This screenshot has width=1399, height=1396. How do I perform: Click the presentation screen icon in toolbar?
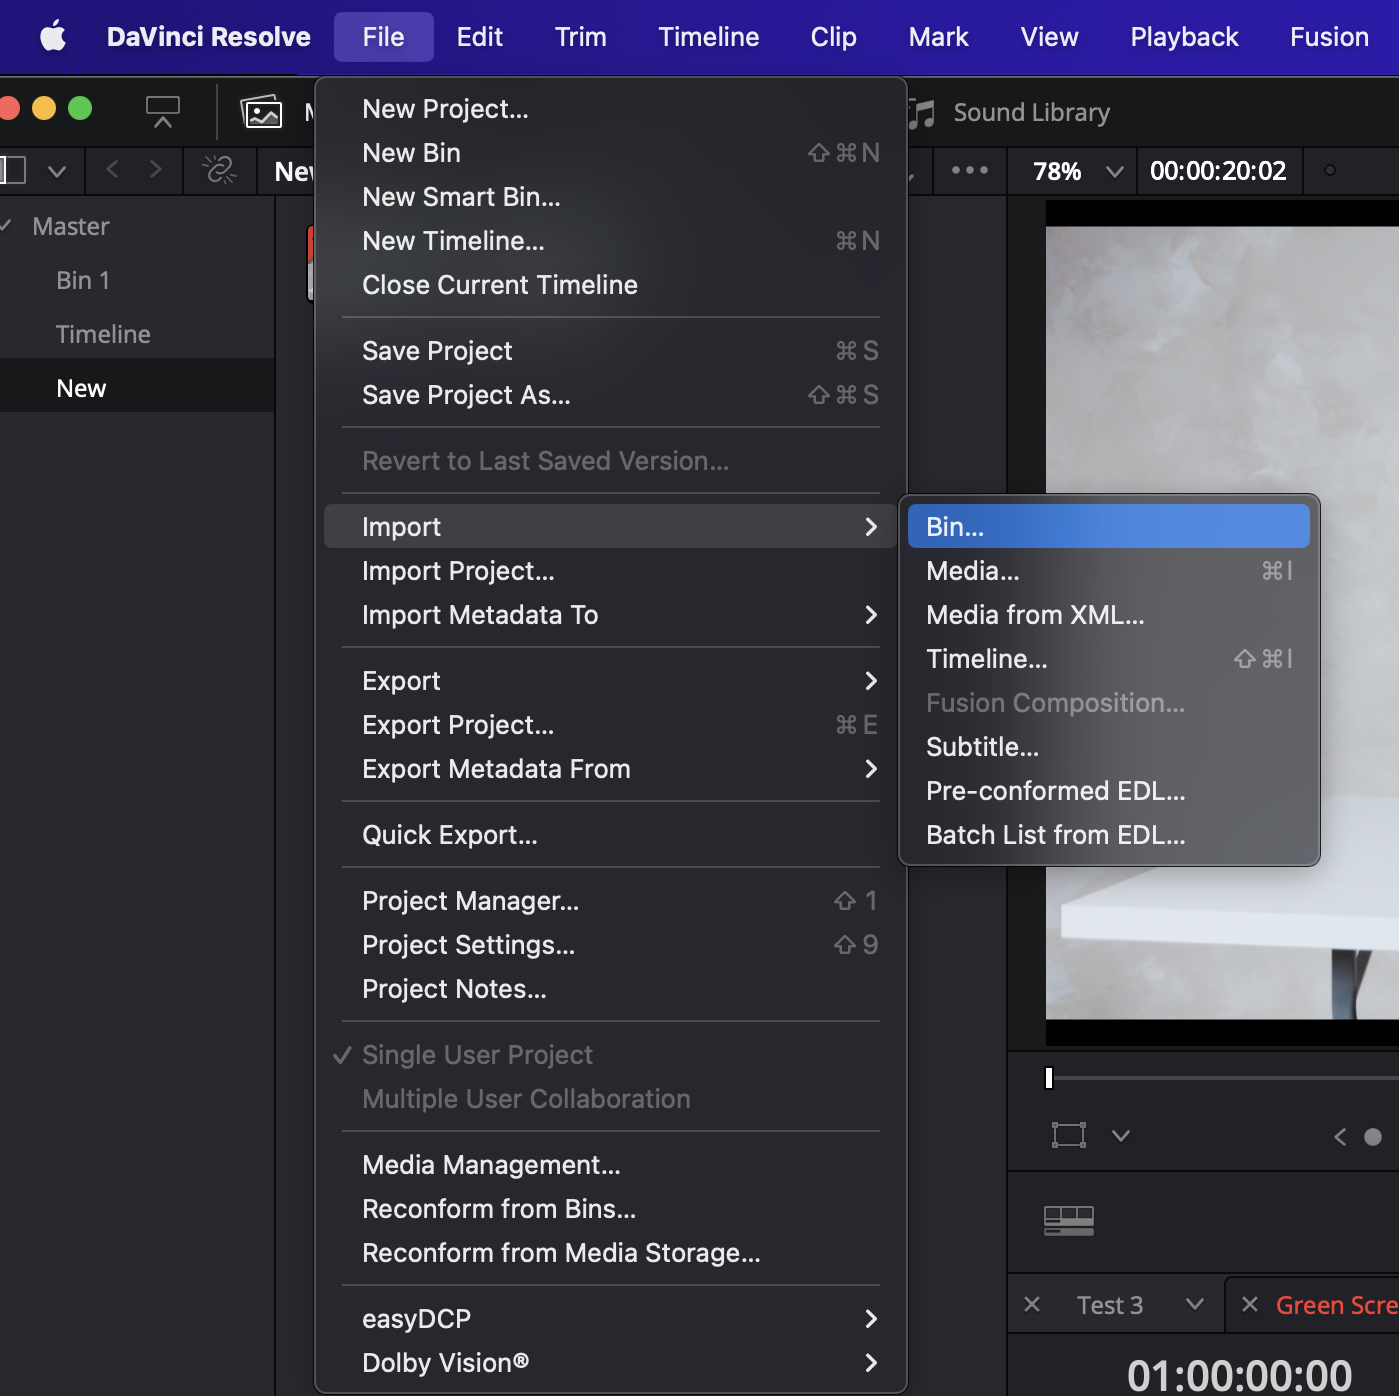point(162,111)
